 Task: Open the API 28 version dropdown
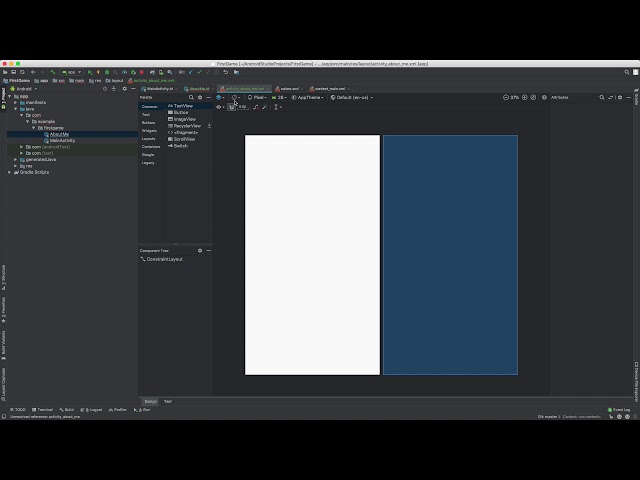pyautogui.click(x=279, y=98)
